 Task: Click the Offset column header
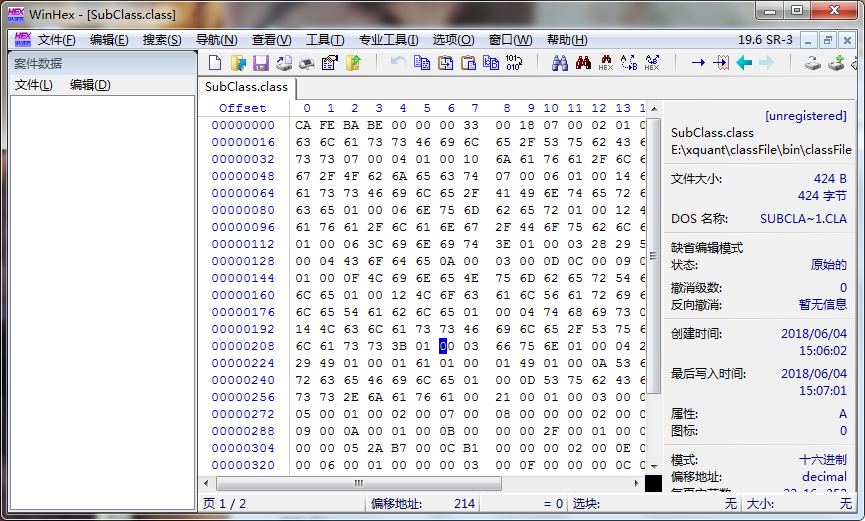point(243,108)
